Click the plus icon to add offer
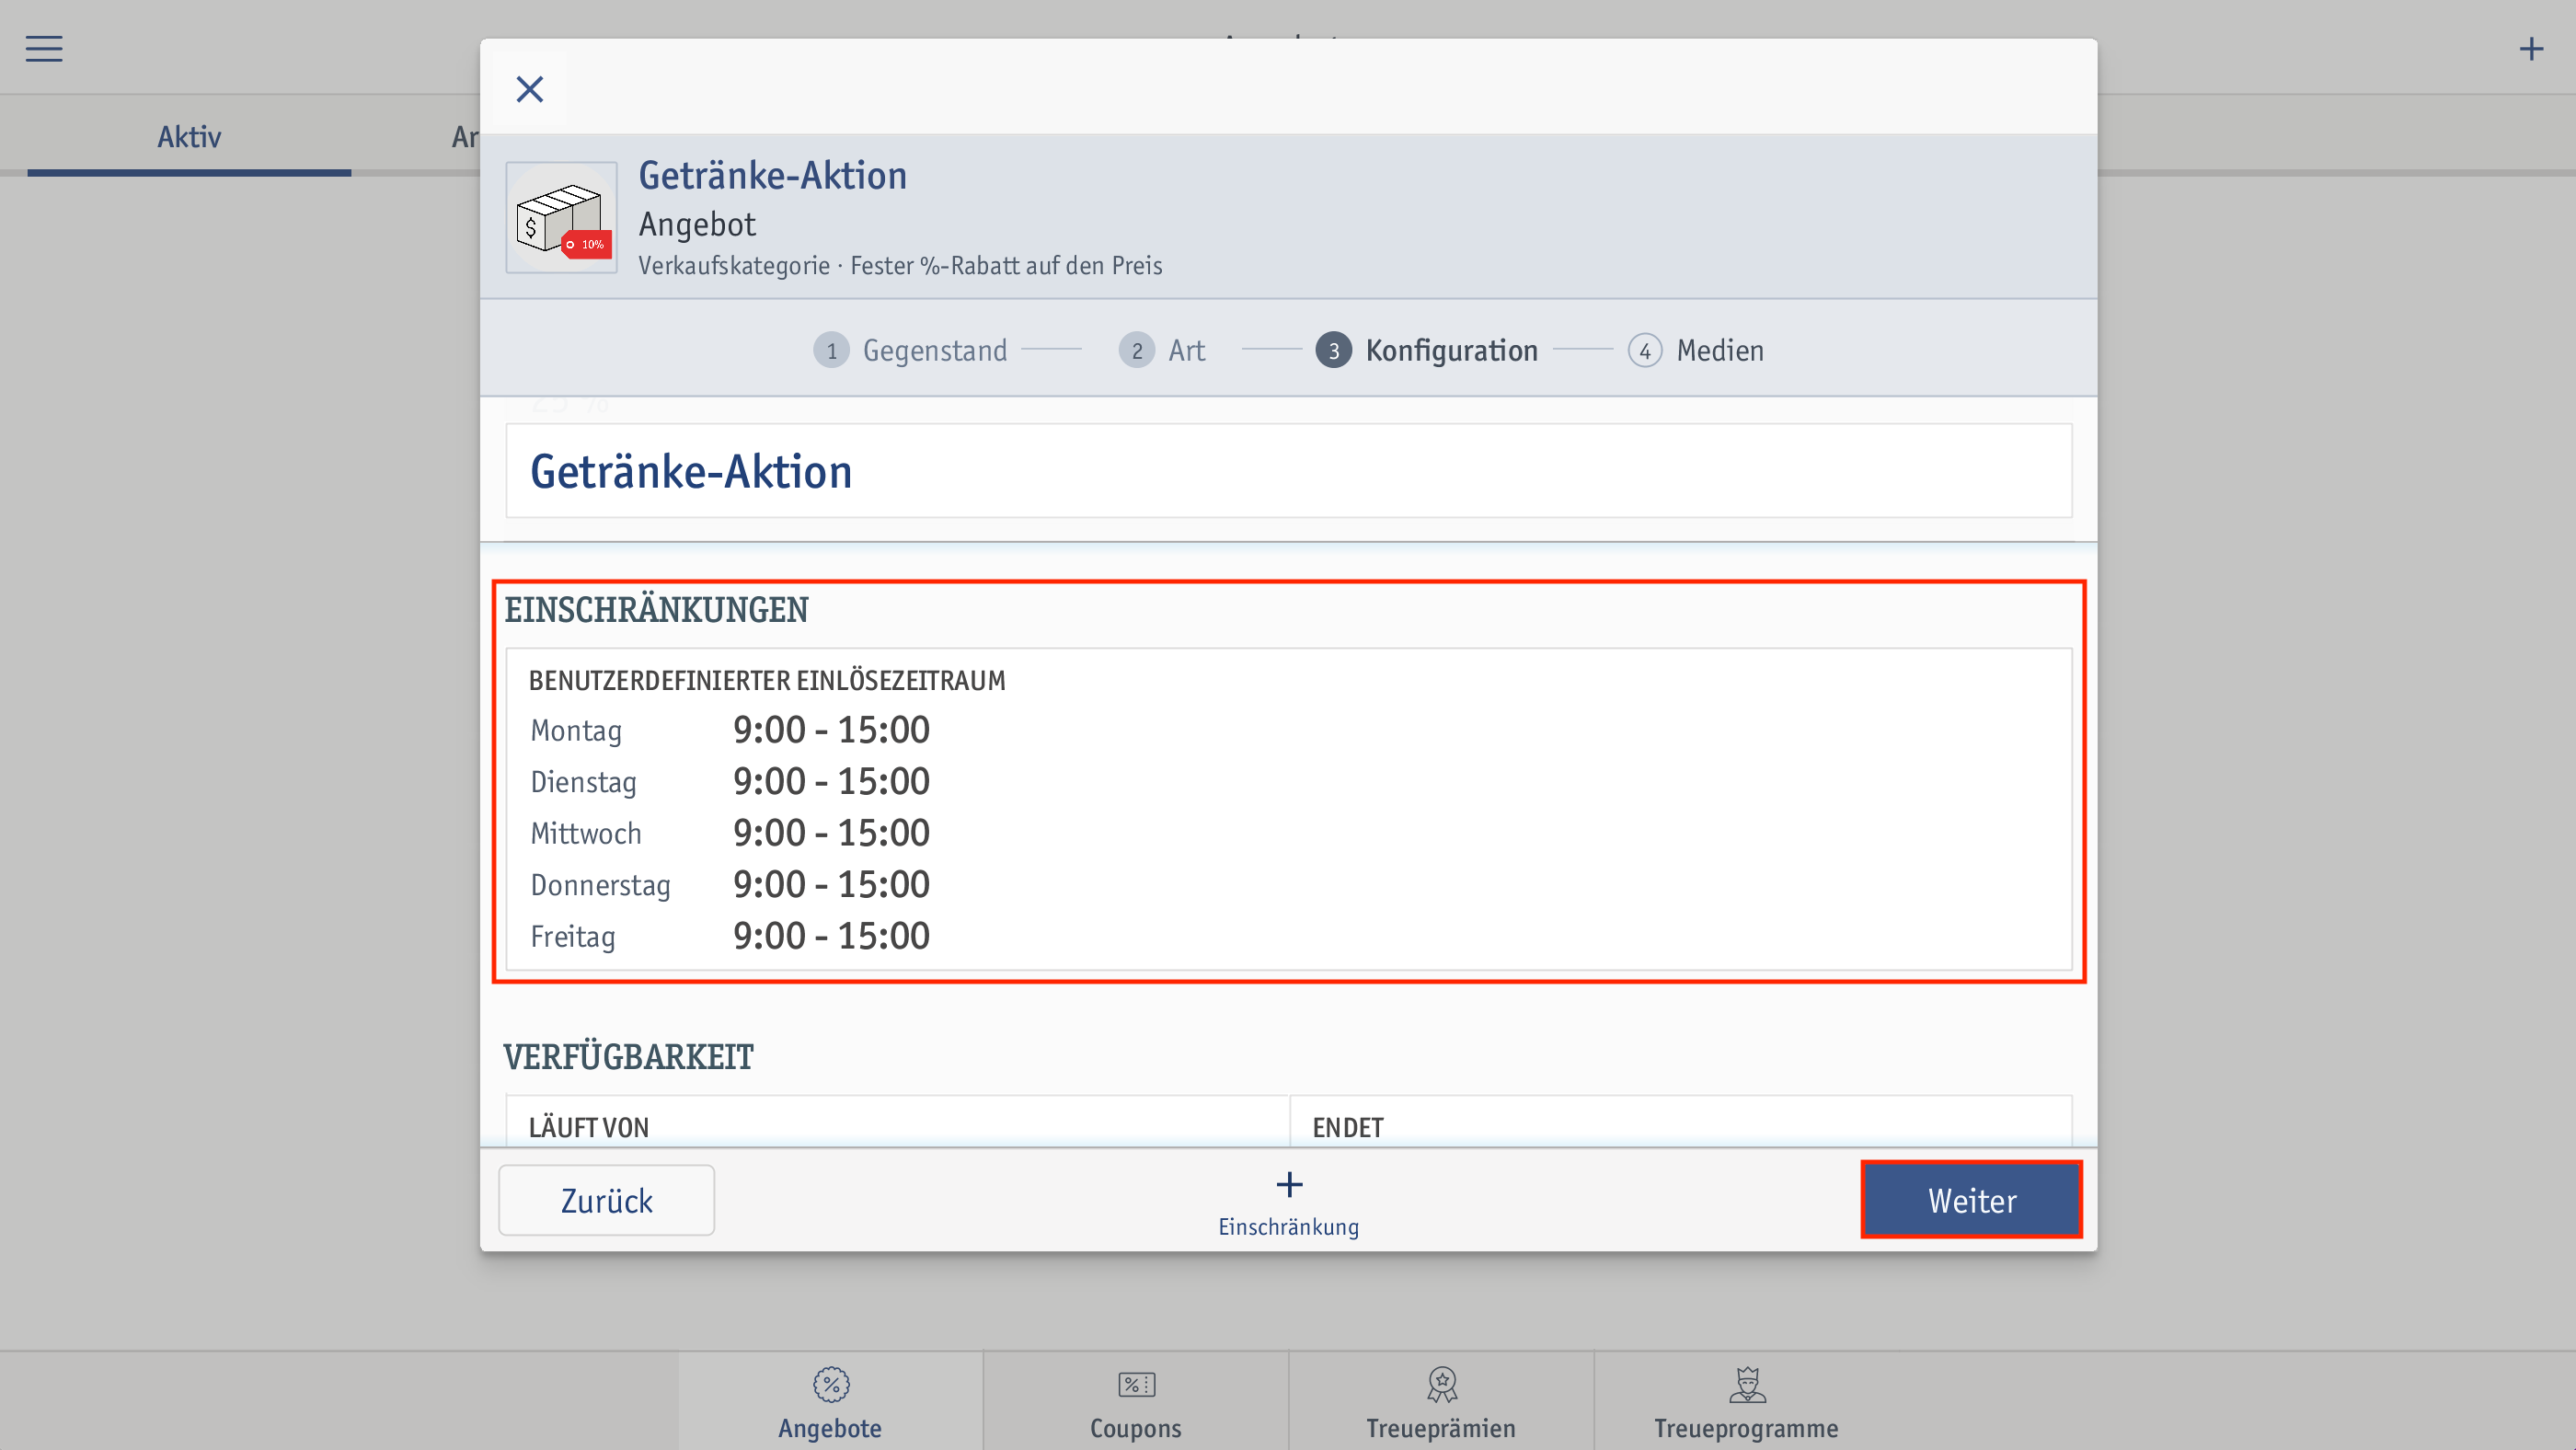 [x=2531, y=48]
